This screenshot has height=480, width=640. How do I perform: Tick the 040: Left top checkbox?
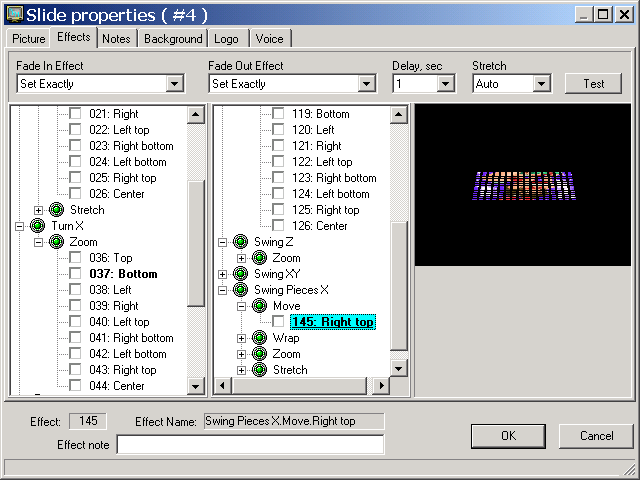[x=75, y=322]
